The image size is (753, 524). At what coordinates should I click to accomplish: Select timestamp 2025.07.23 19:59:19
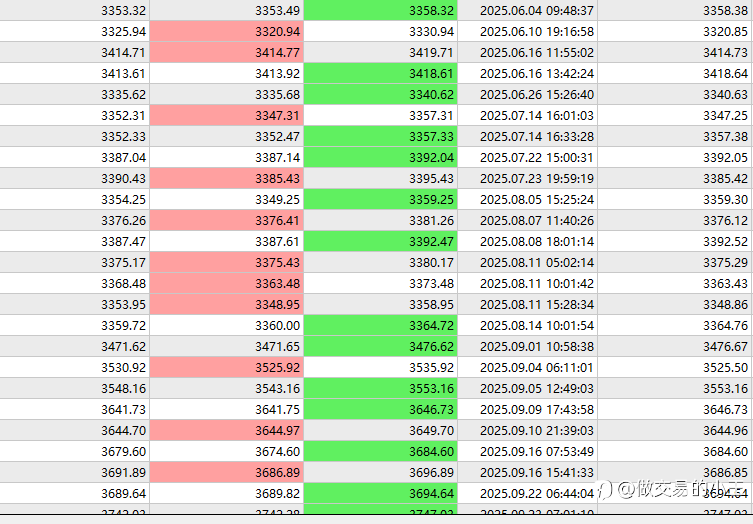click(x=537, y=178)
